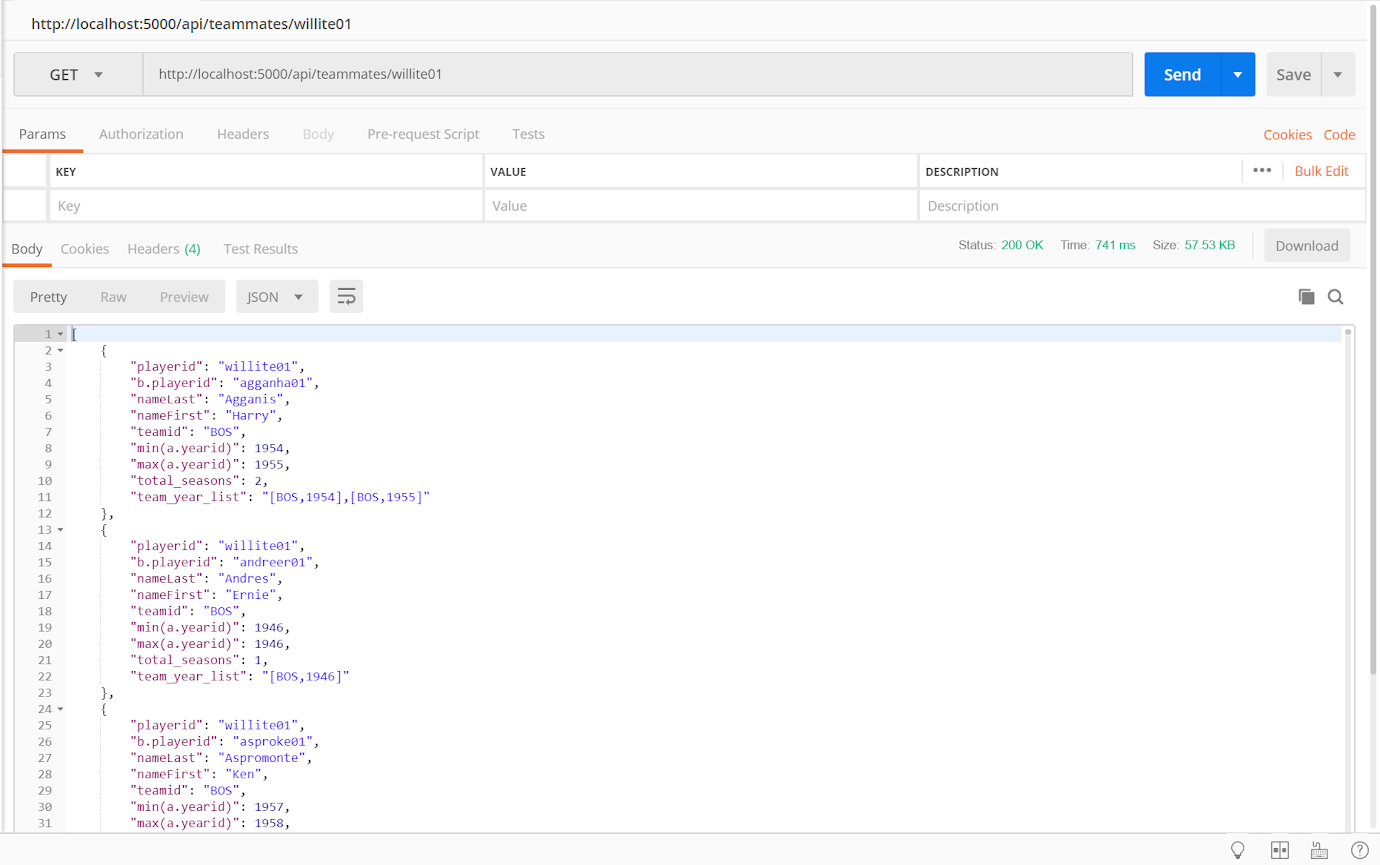This screenshot has height=865, width=1380.
Task: Click Bulk Edit link
Action: pyautogui.click(x=1322, y=171)
